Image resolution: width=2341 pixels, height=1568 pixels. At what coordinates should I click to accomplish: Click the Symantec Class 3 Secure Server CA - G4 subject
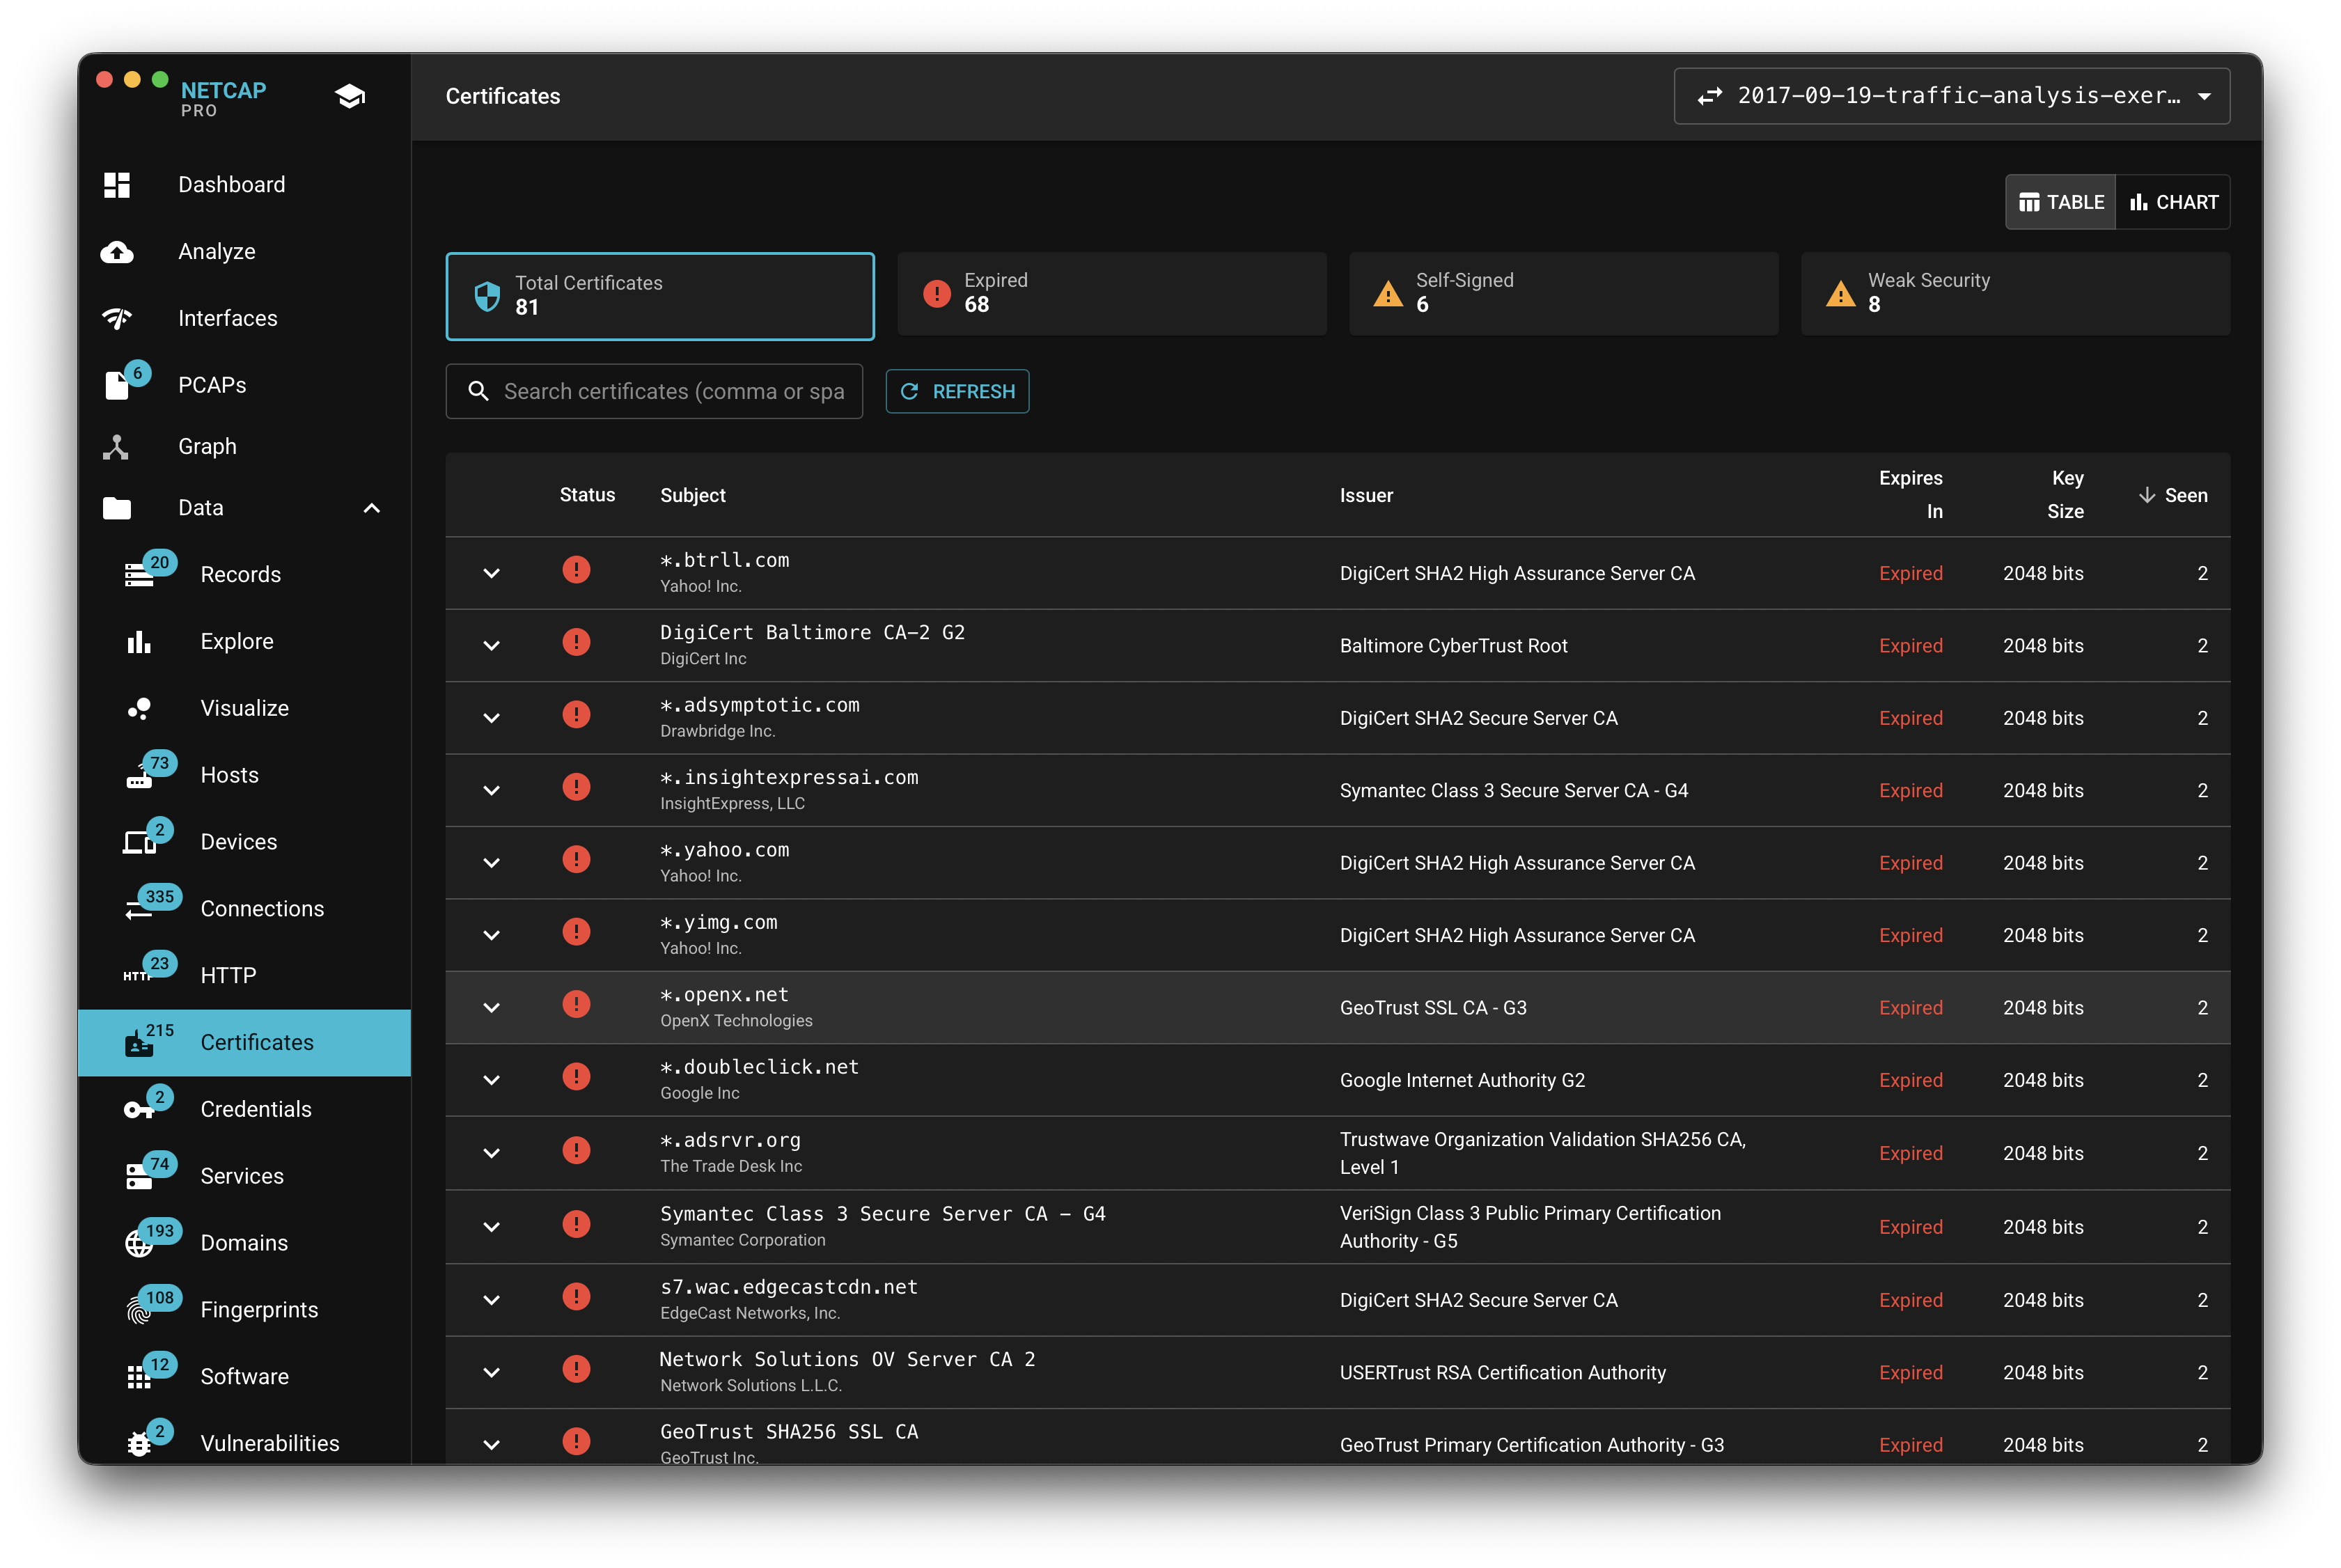coord(882,1214)
